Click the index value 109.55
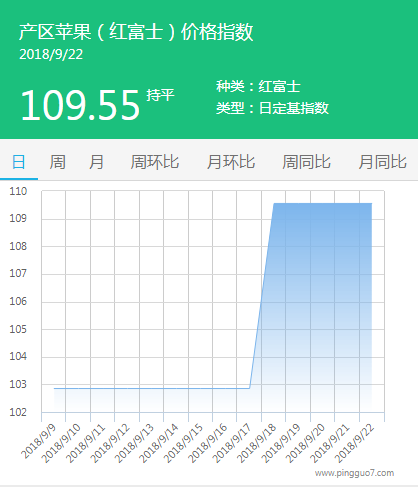Screen dimensions: 418x487 (80, 105)
